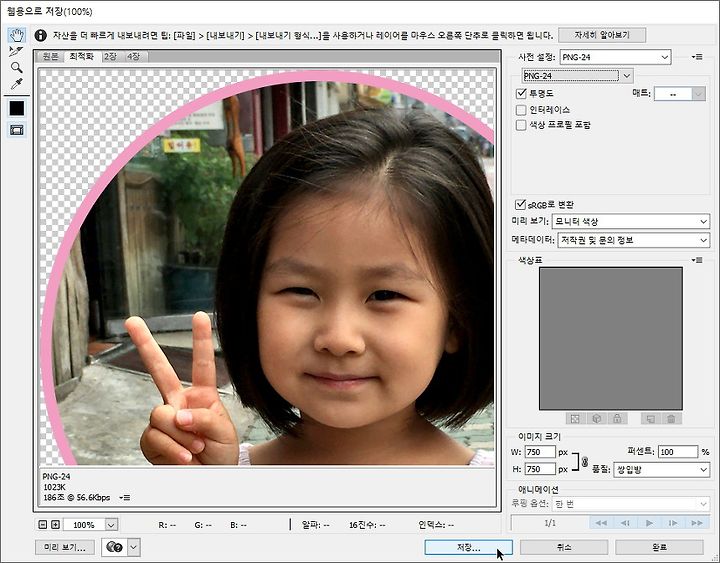This screenshot has width=720, height=563.
Task: Open the preset options menu icon
Action: [x=697, y=57]
